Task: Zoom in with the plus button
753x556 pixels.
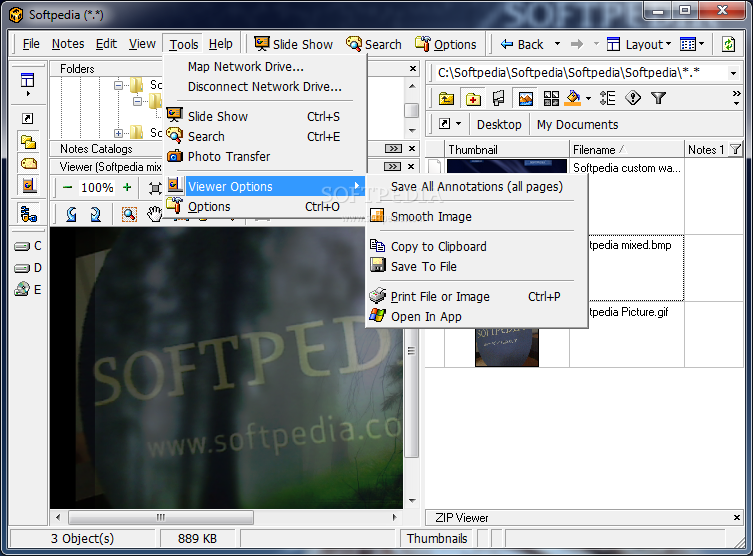Action: pos(127,187)
